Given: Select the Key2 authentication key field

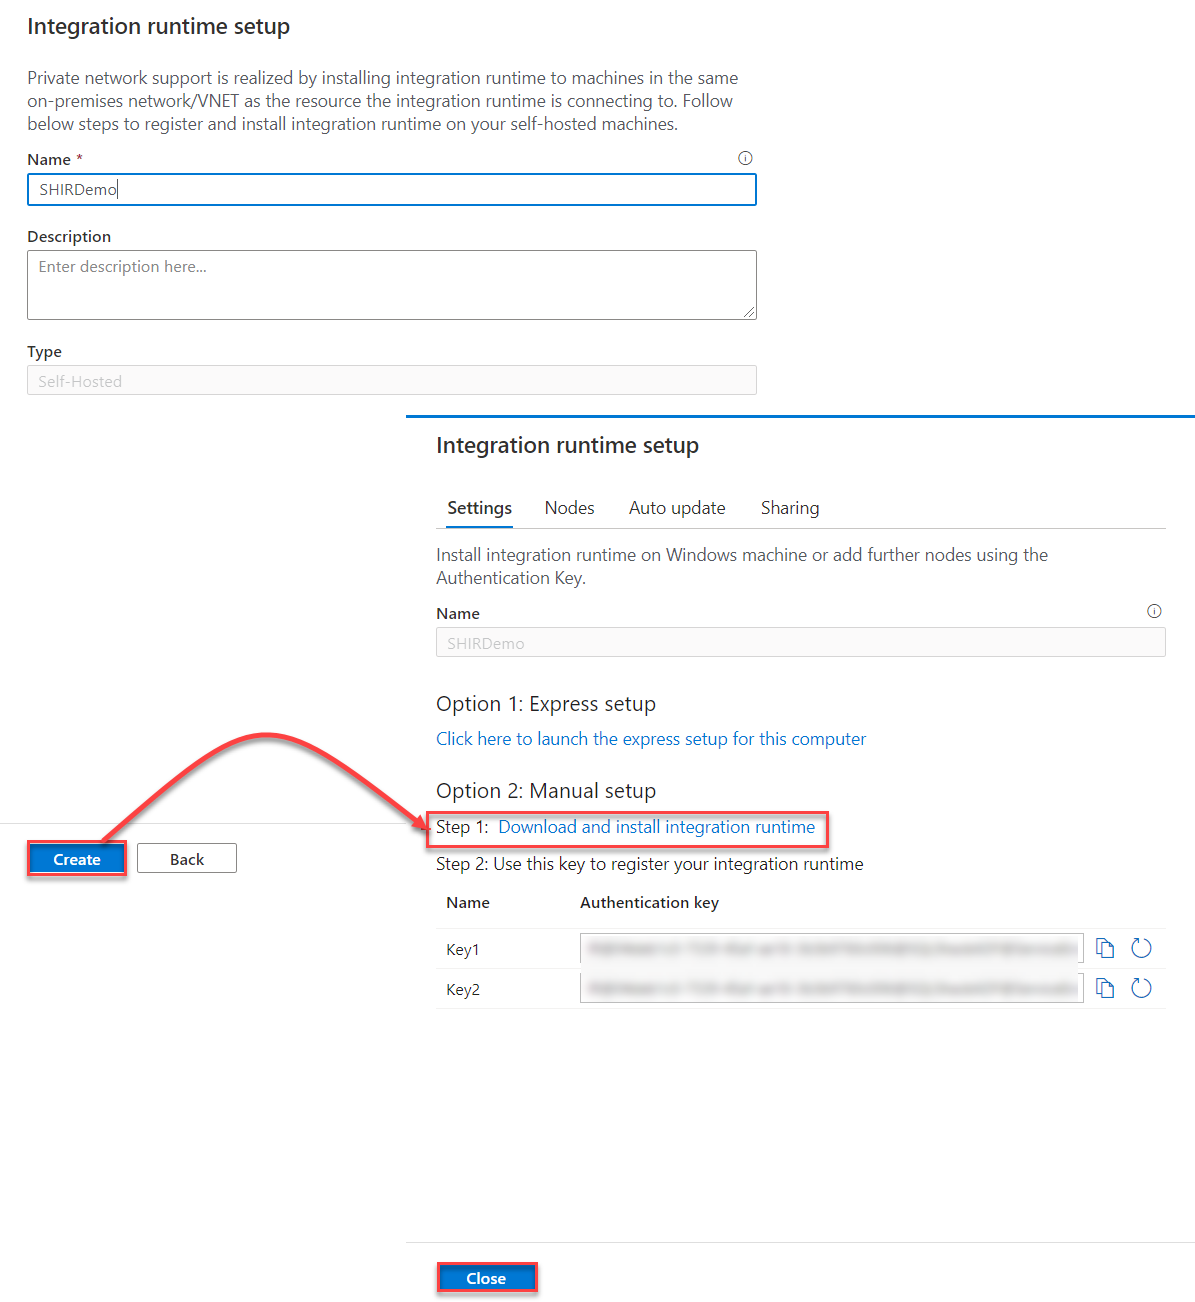Looking at the screenshot, I should tap(830, 988).
